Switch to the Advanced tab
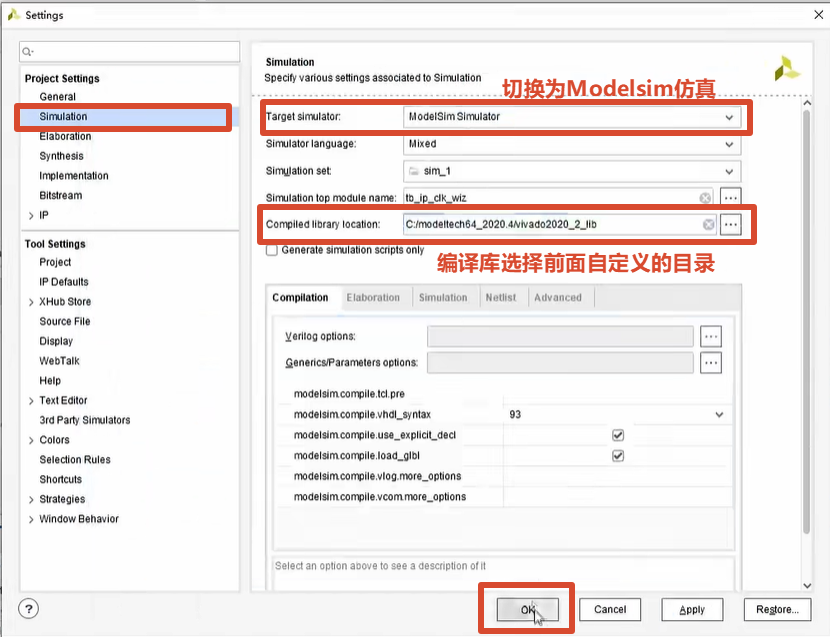 (x=558, y=298)
